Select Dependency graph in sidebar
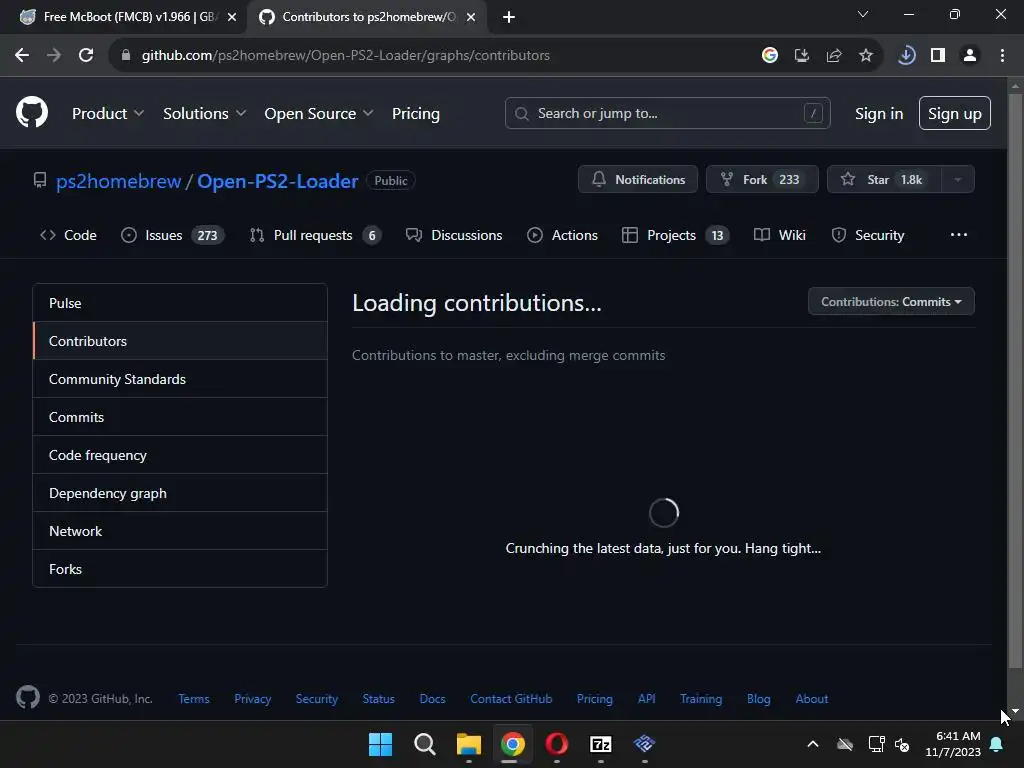The height and width of the screenshot is (768, 1024). tap(180, 492)
